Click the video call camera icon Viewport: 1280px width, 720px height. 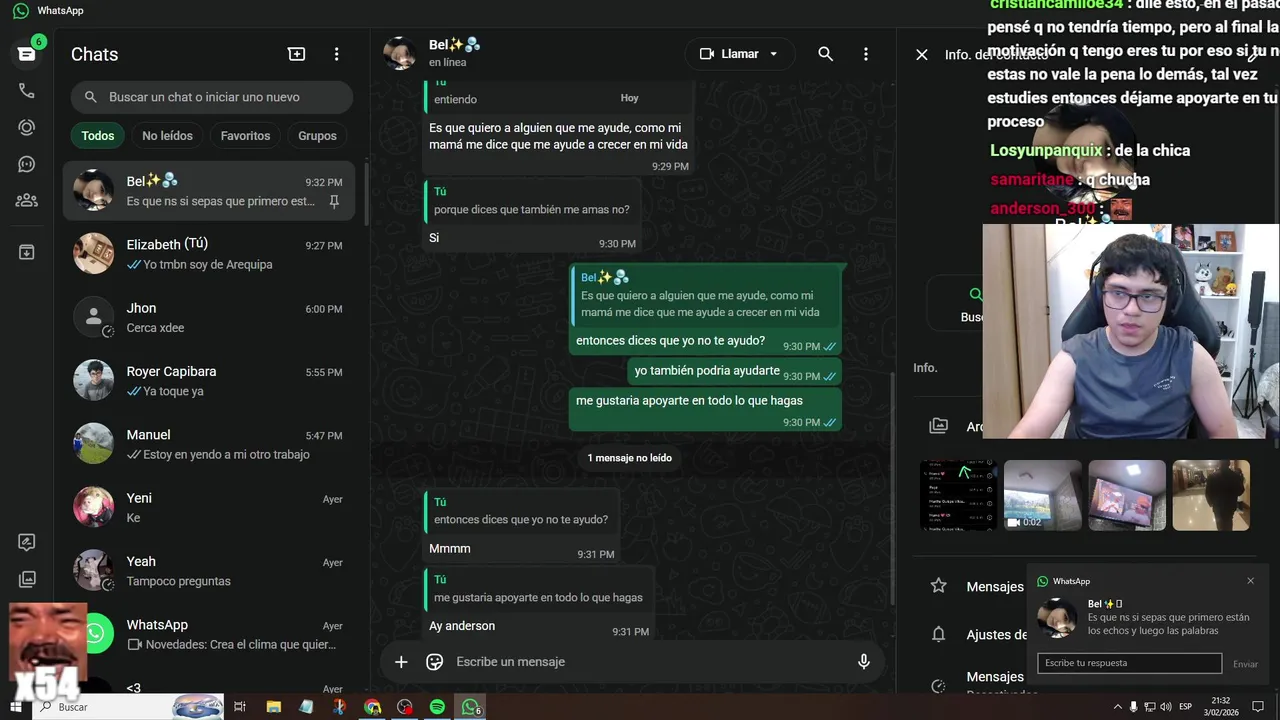(x=707, y=54)
